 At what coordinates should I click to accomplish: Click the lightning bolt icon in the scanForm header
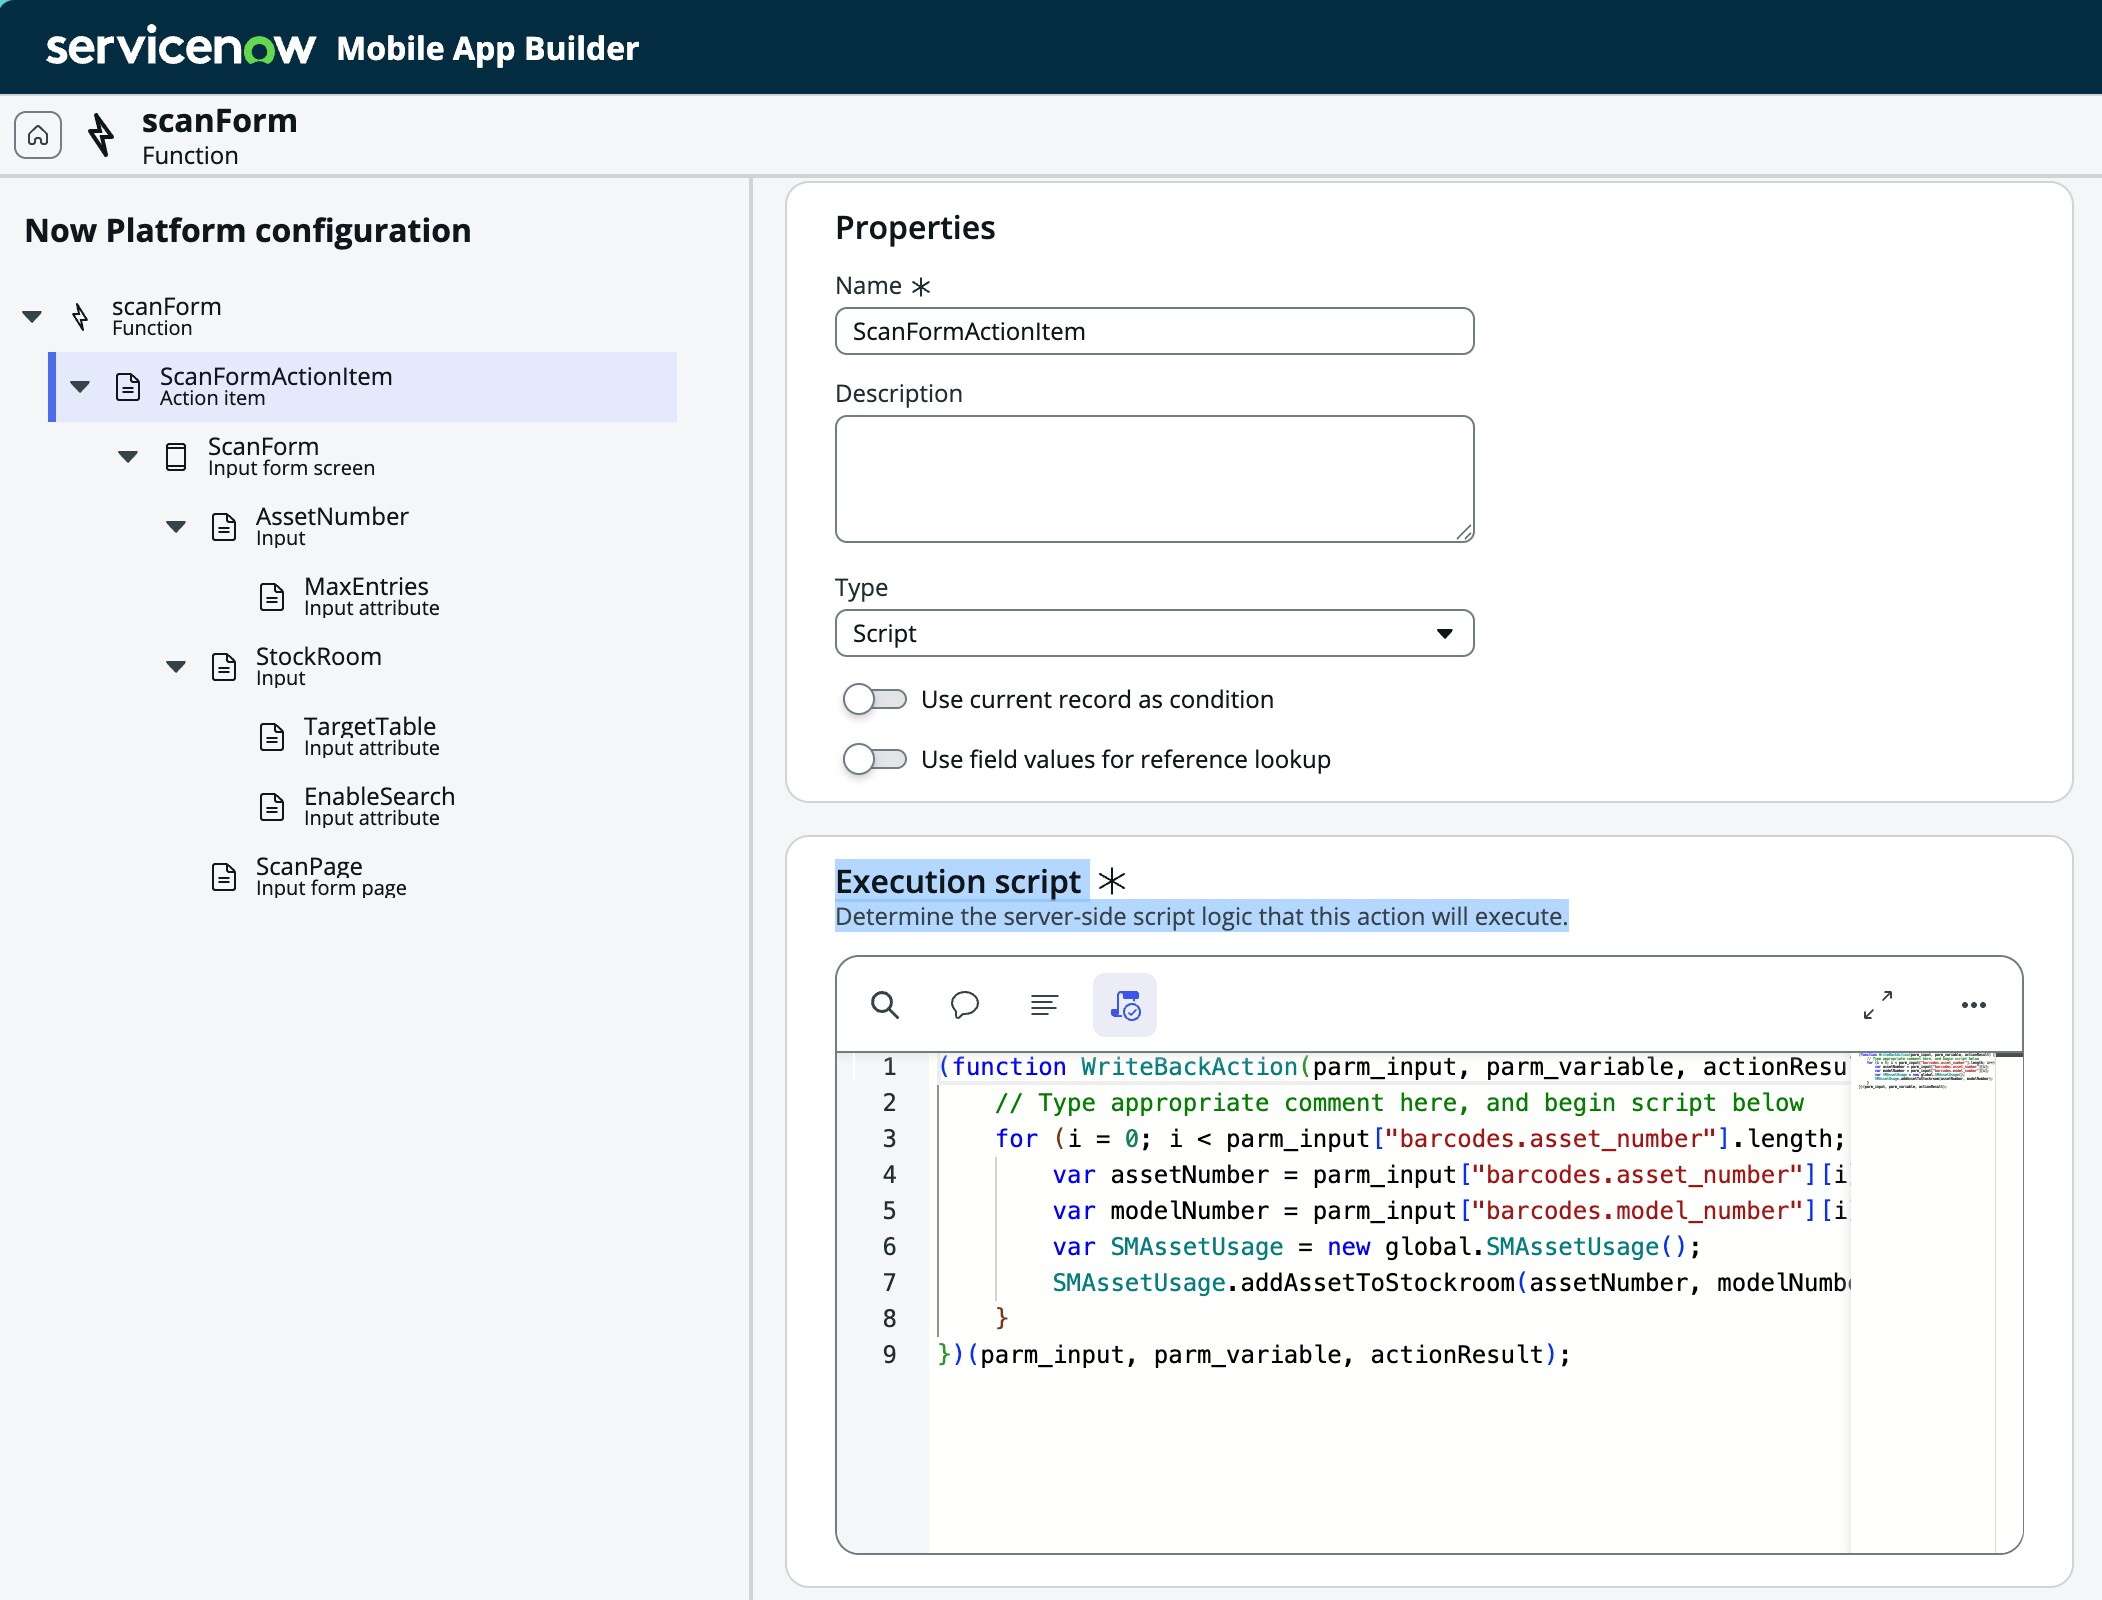click(101, 135)
